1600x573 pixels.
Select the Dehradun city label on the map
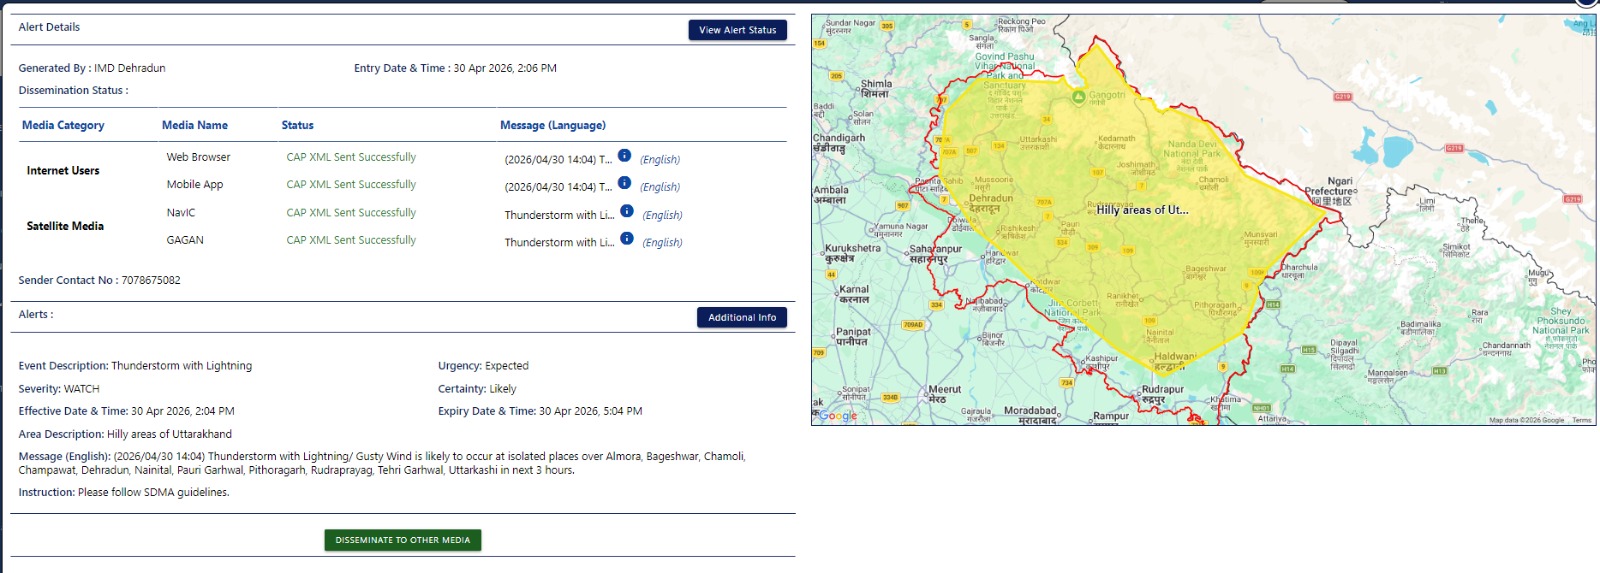pos(991,199)
